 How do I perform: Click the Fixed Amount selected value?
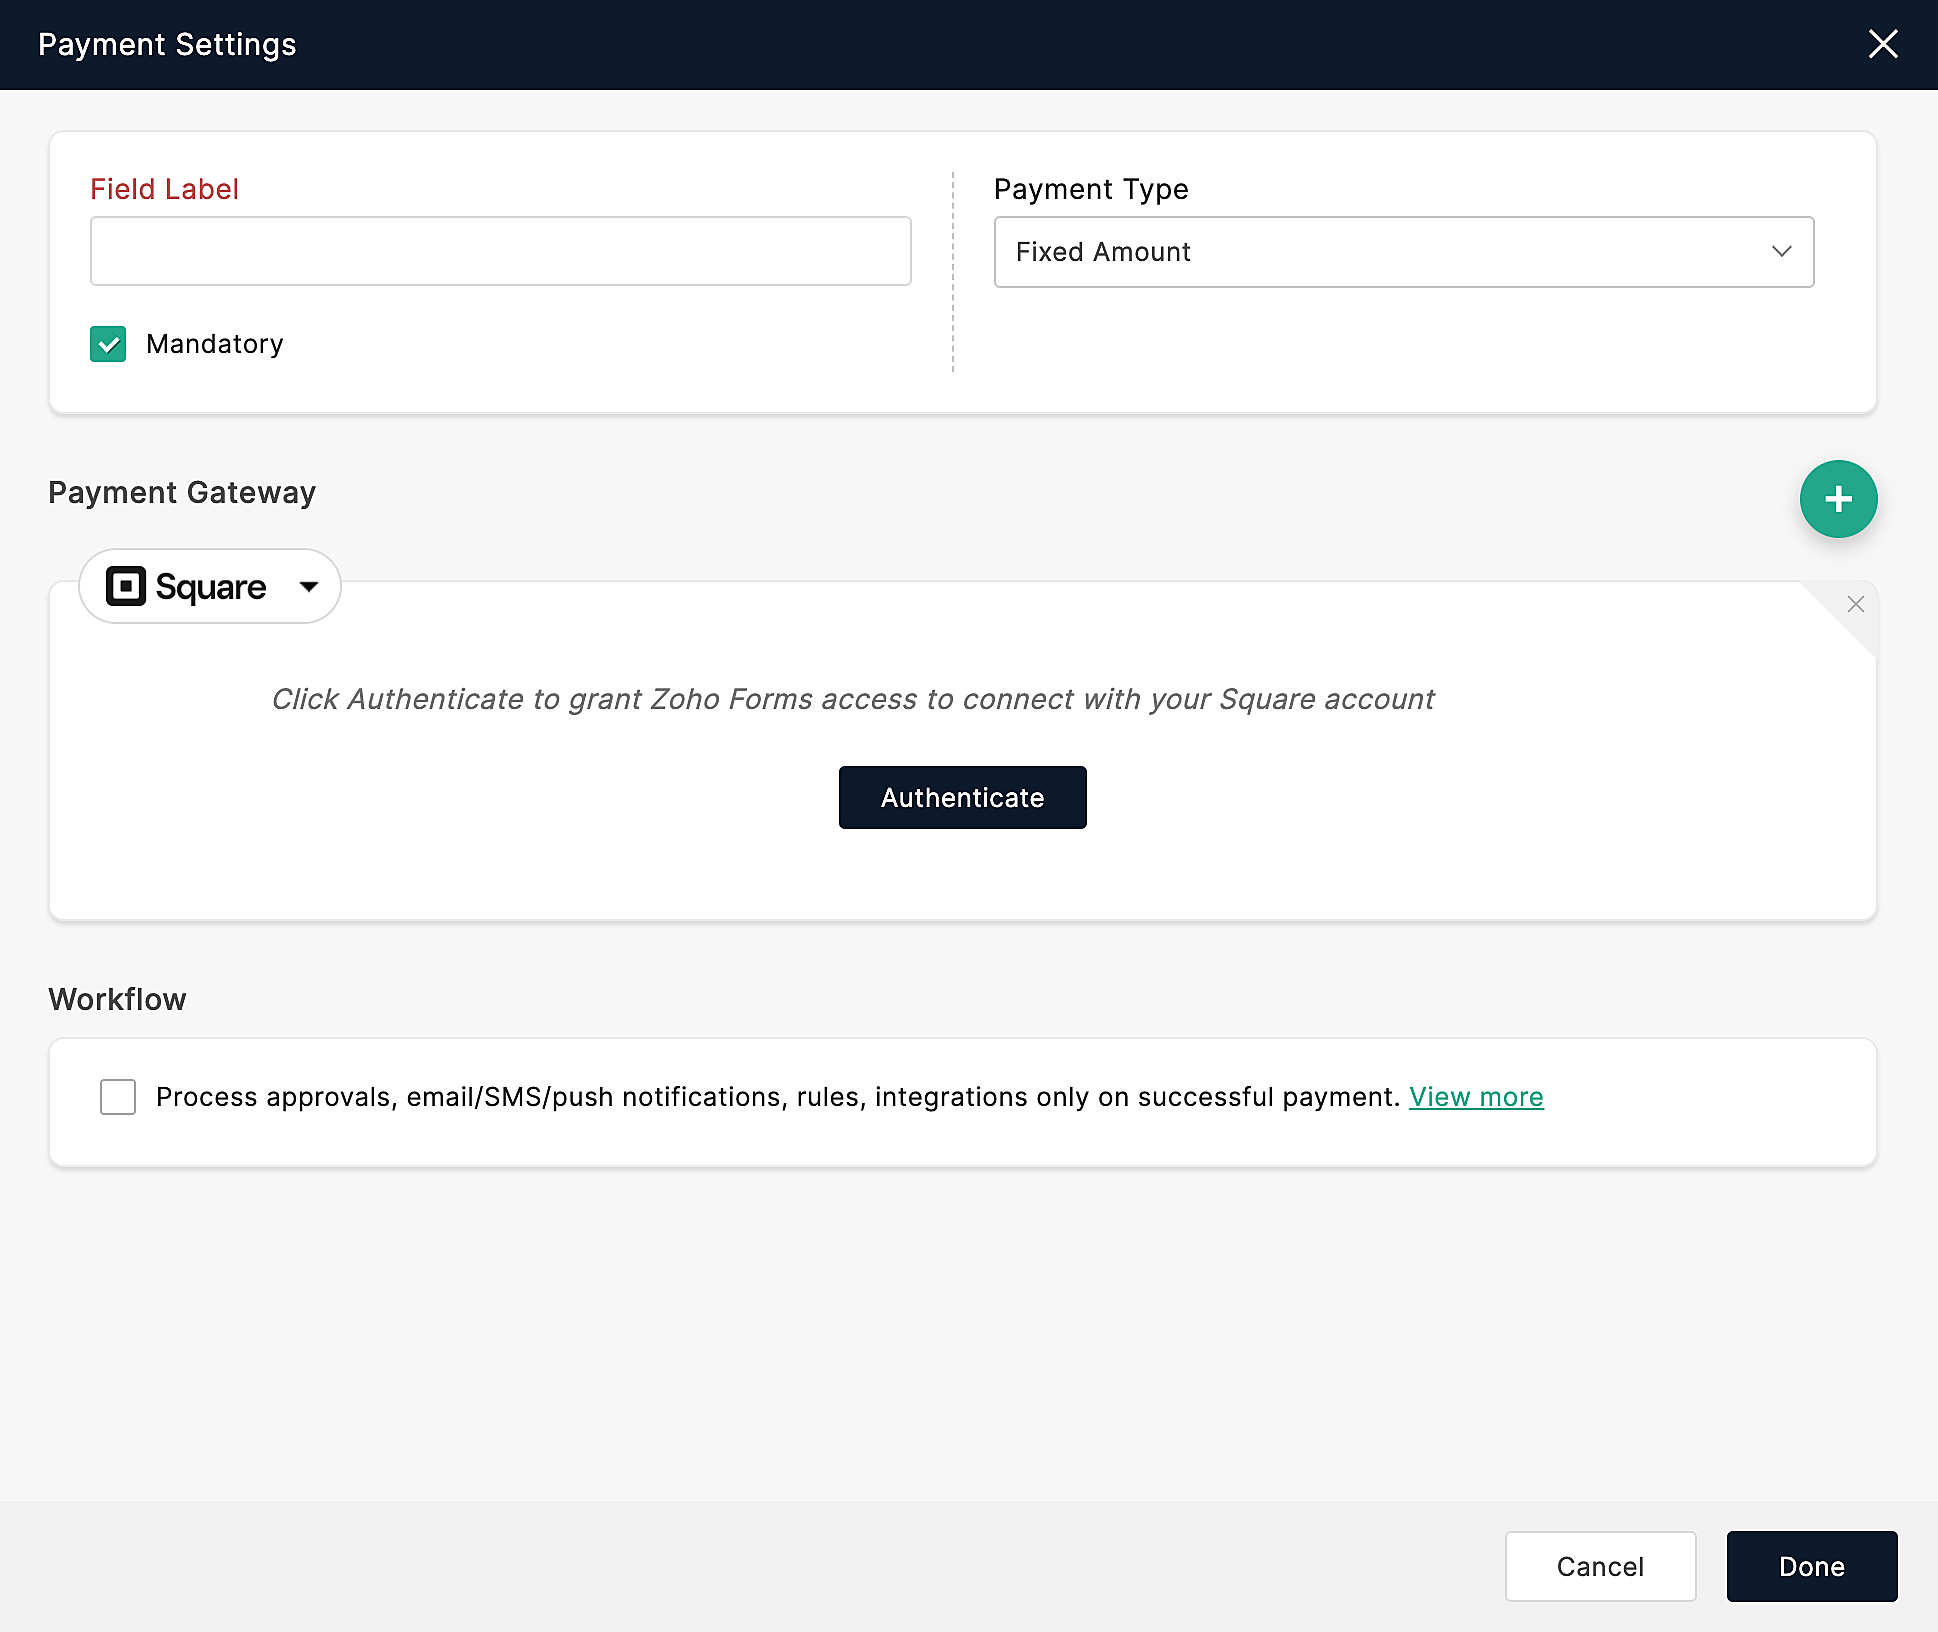point(1103,252)
